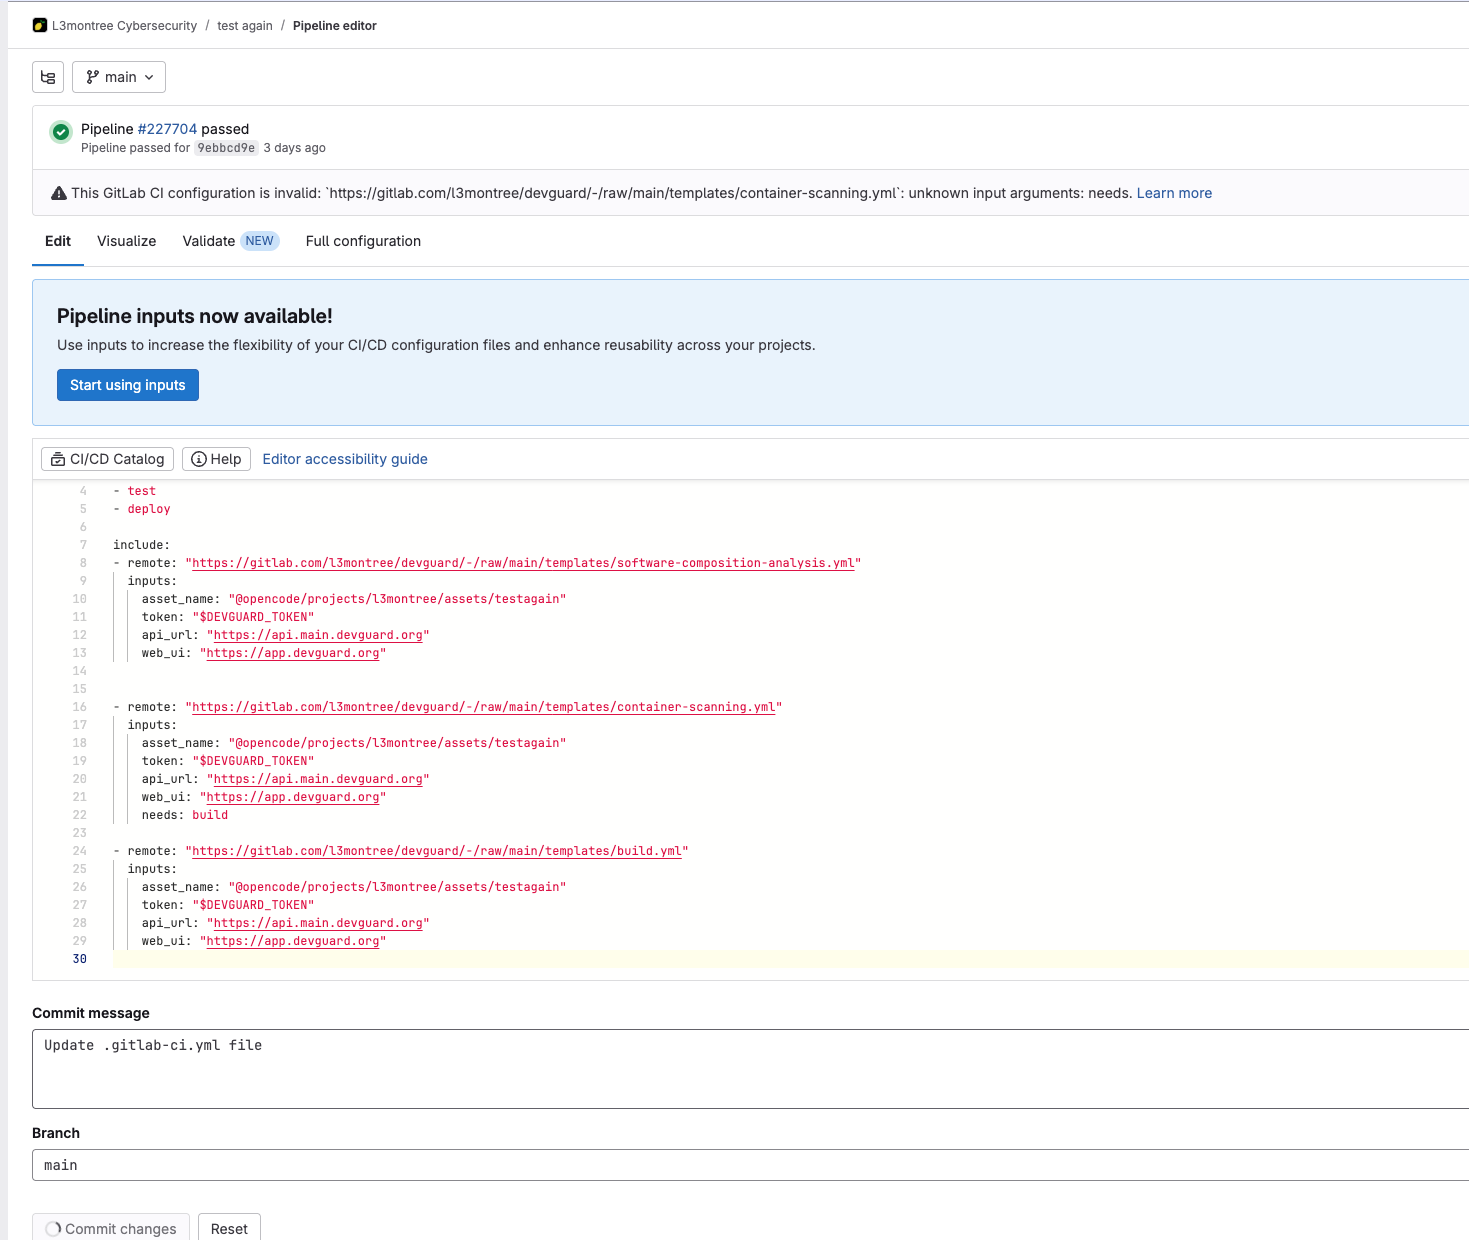Viewport: 1469px width, 1240px height.
Task: Follow the Learn more link in the alert
Action: pyautogui.click(x=1174, y=193)
